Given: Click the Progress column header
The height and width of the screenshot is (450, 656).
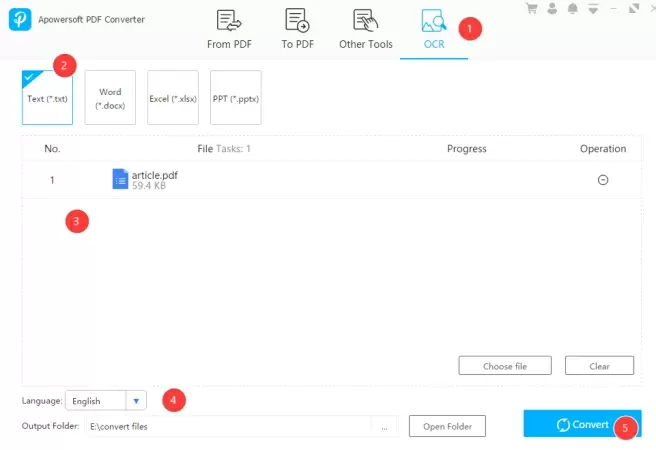Looking at the screenshot, I should tap(466, 148).
